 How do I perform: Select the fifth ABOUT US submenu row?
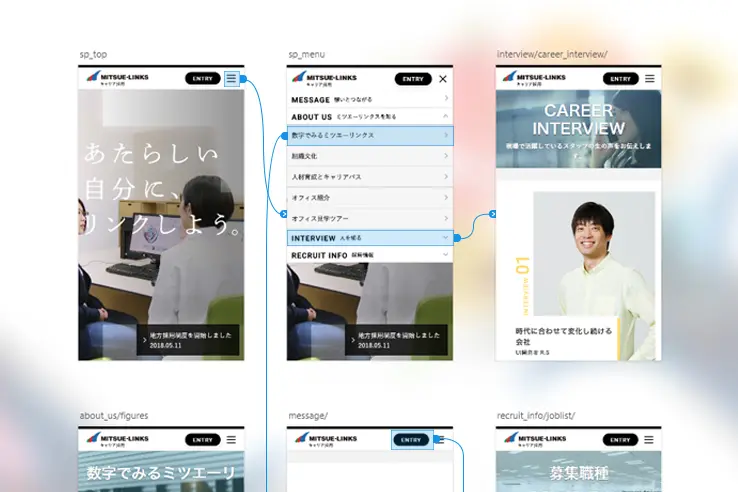pyautogui.click(x=370, y=218)
